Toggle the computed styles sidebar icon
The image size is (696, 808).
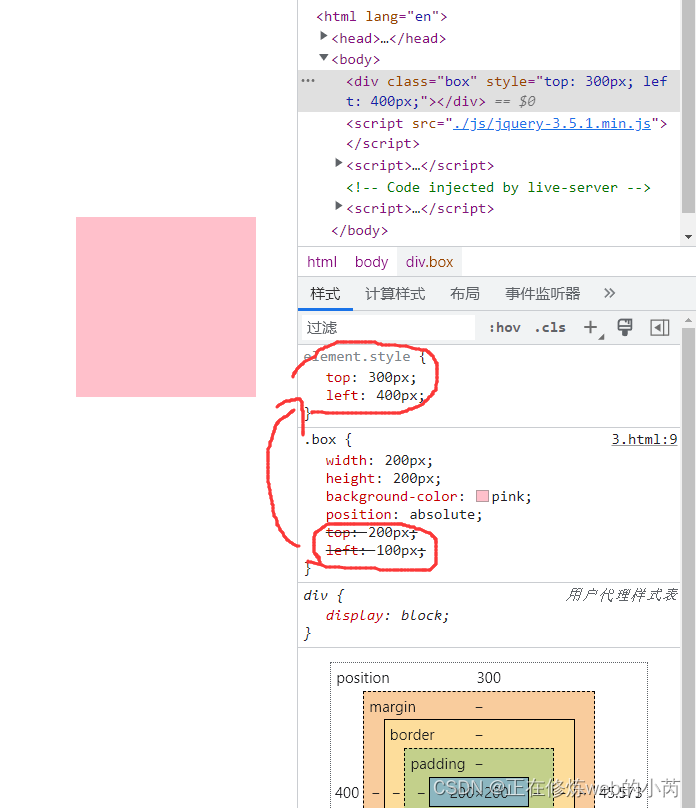pos(659,328)
